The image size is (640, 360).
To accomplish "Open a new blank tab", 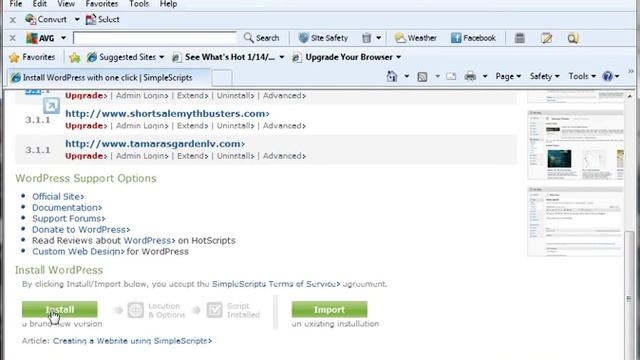I will point(222,78).
